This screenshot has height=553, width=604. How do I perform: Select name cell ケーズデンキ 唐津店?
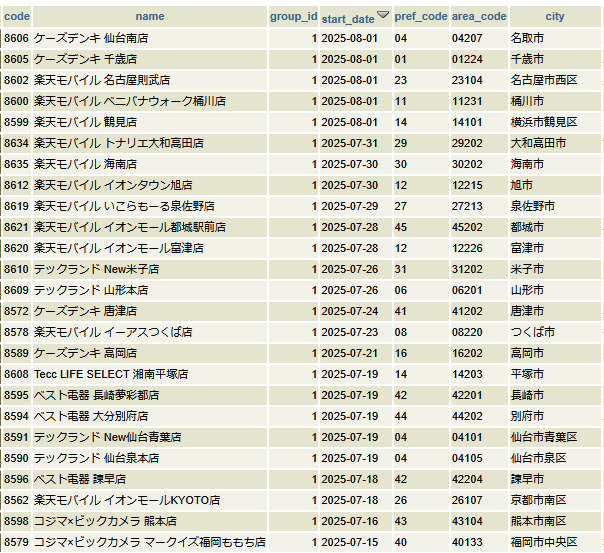coord(150,311)
